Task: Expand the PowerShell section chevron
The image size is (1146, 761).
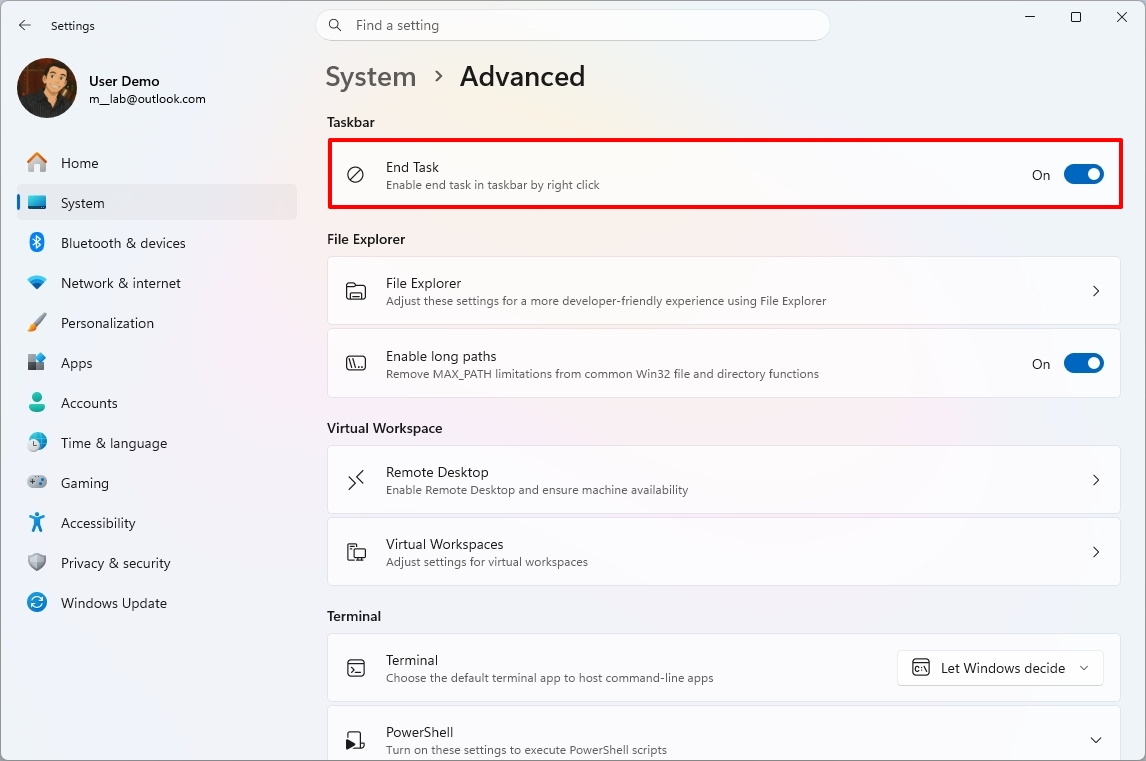Action: pos(1096,740)
